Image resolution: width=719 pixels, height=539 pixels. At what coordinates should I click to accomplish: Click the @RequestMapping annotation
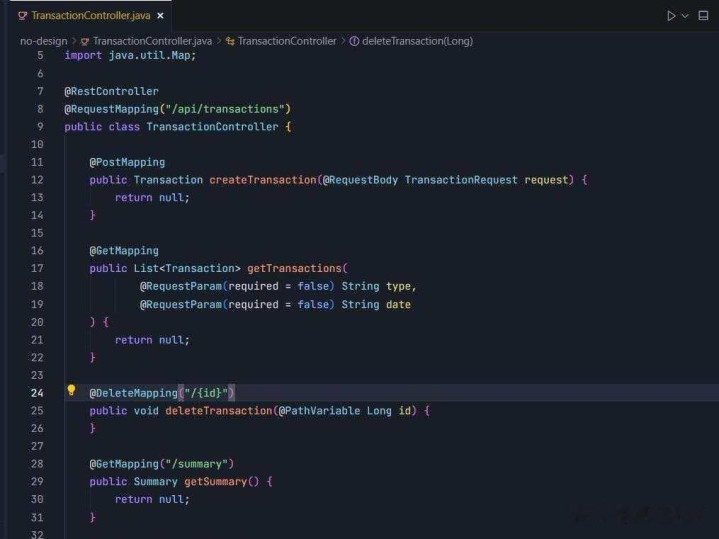coord(111,109)
